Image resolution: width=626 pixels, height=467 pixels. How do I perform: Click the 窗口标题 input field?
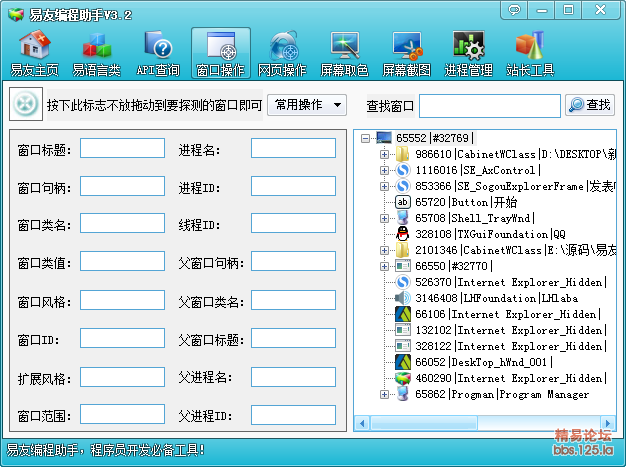click(123, 148)
